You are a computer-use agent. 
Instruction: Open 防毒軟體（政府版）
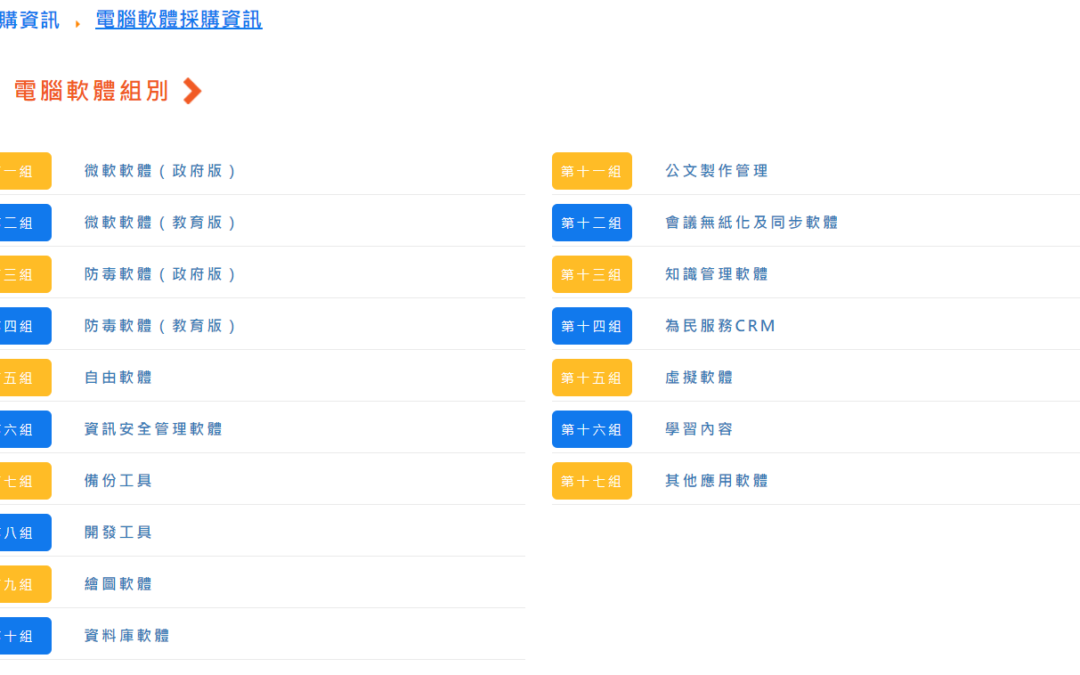coord(160,274)
